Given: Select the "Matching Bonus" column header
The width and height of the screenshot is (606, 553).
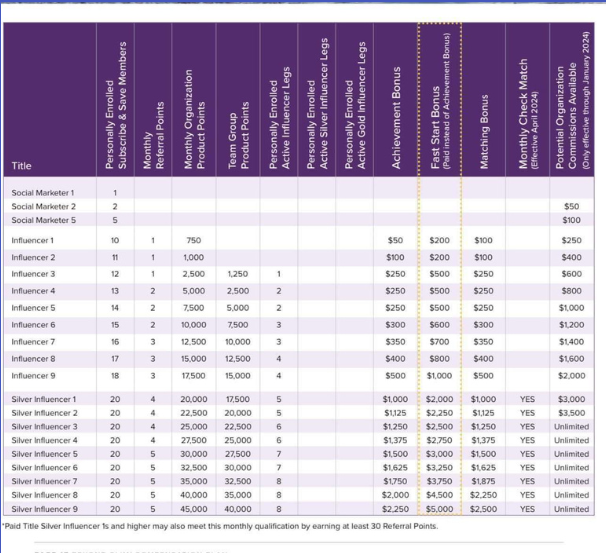Looking at the screenshot, I should [484, 132].
